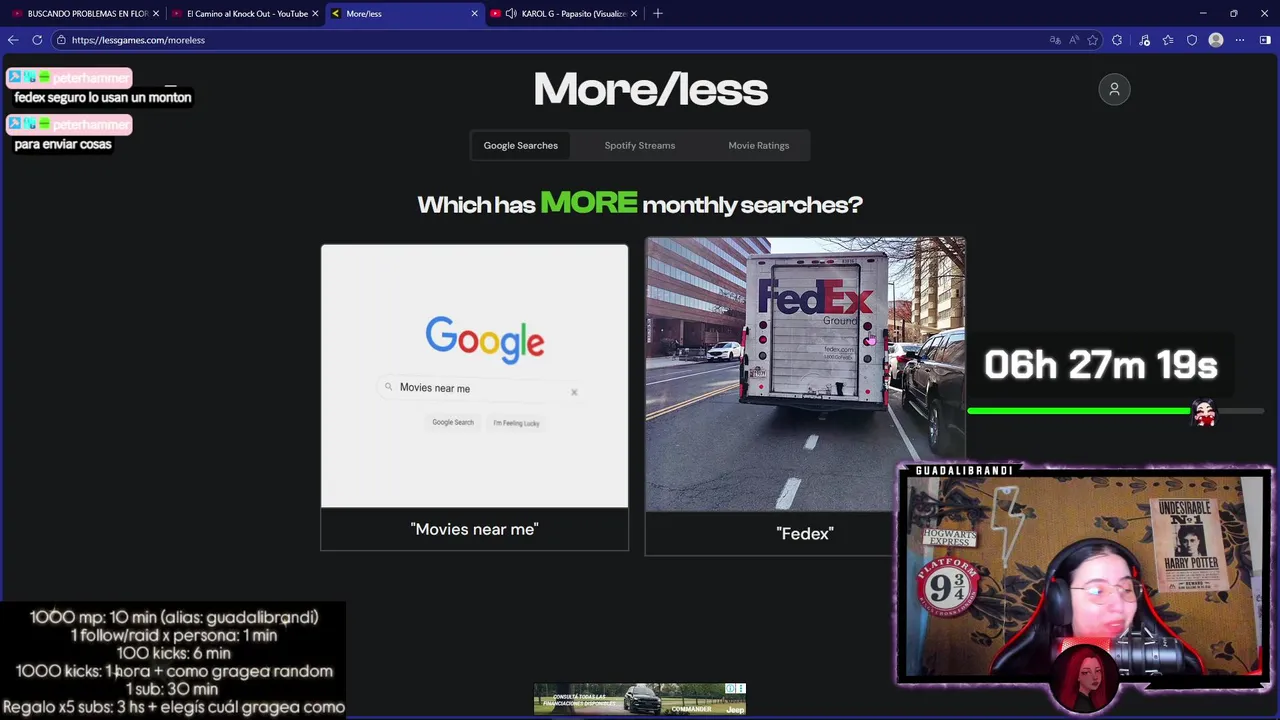This screenshot has height=720, width=1280.
Task: Click the GUADALIBRANDI webcam overlay
Action: click(x=1085, y=577)
